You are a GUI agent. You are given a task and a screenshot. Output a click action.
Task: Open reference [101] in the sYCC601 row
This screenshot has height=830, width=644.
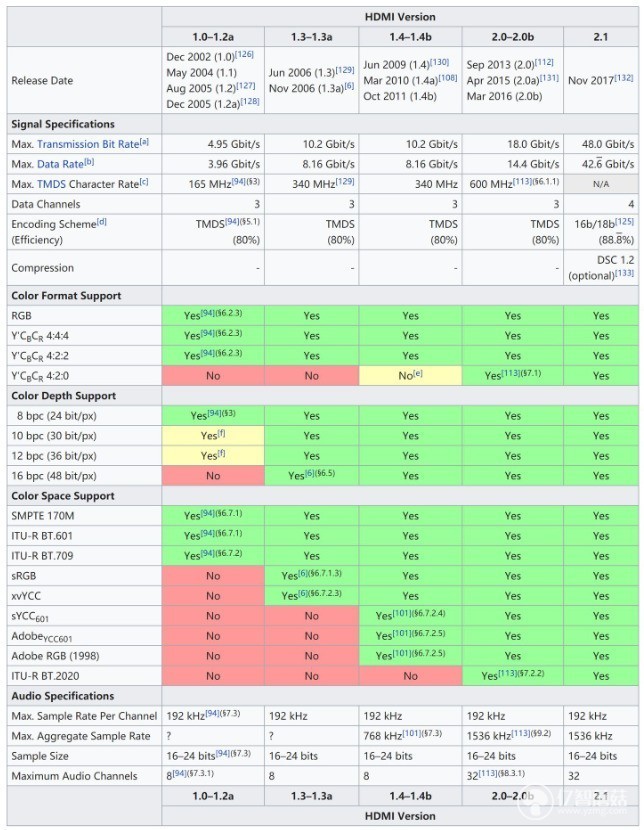(402, 614)
